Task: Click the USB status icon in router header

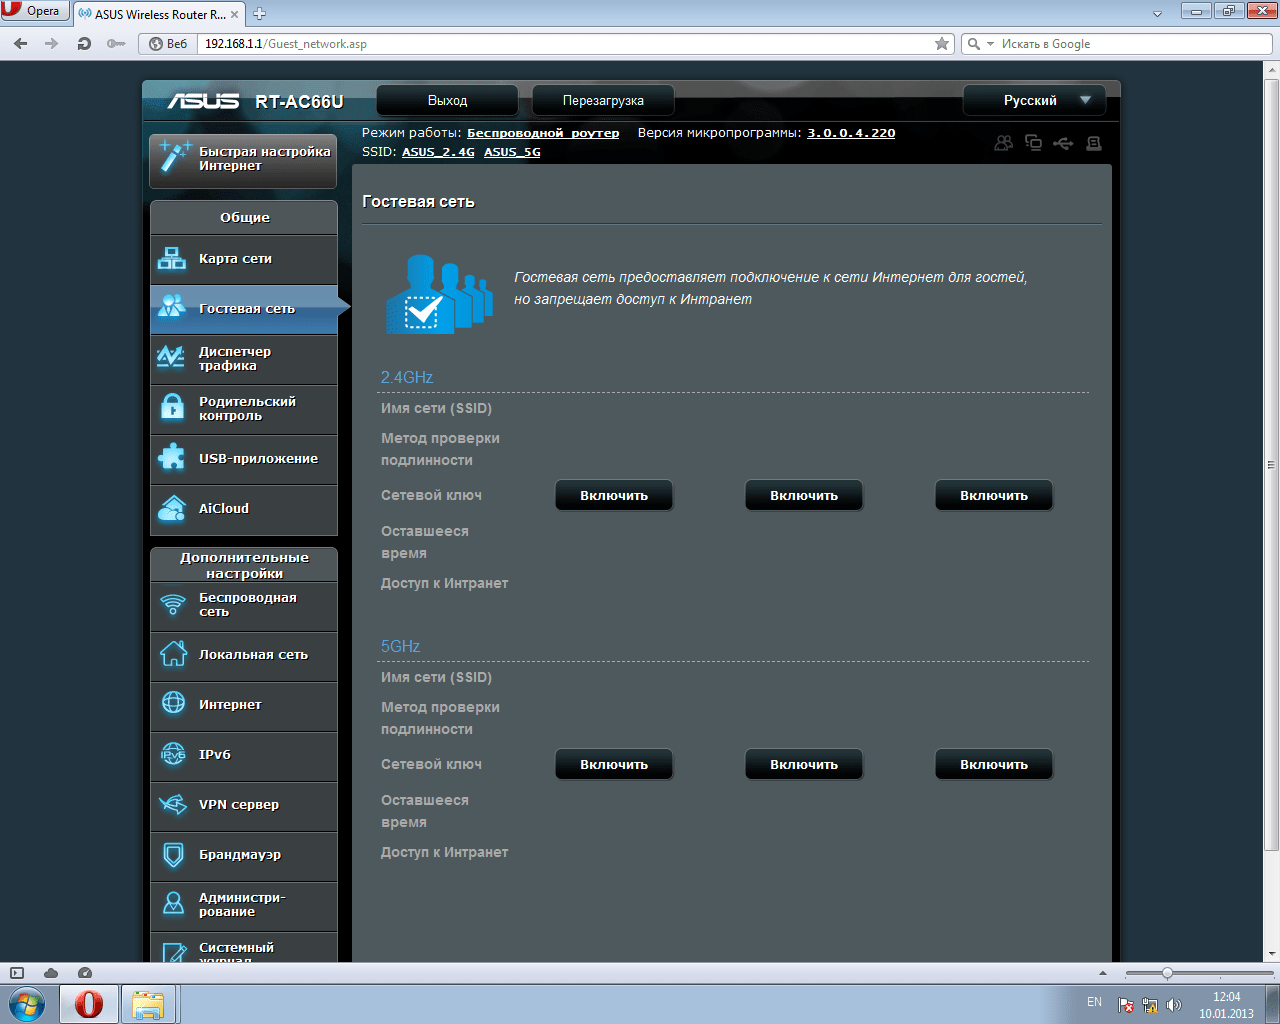Action: click(x=1063, y=143)
